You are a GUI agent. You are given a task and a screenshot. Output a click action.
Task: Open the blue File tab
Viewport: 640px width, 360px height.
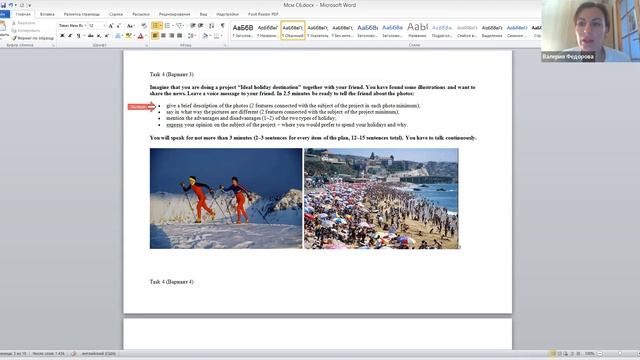[4, 14]
